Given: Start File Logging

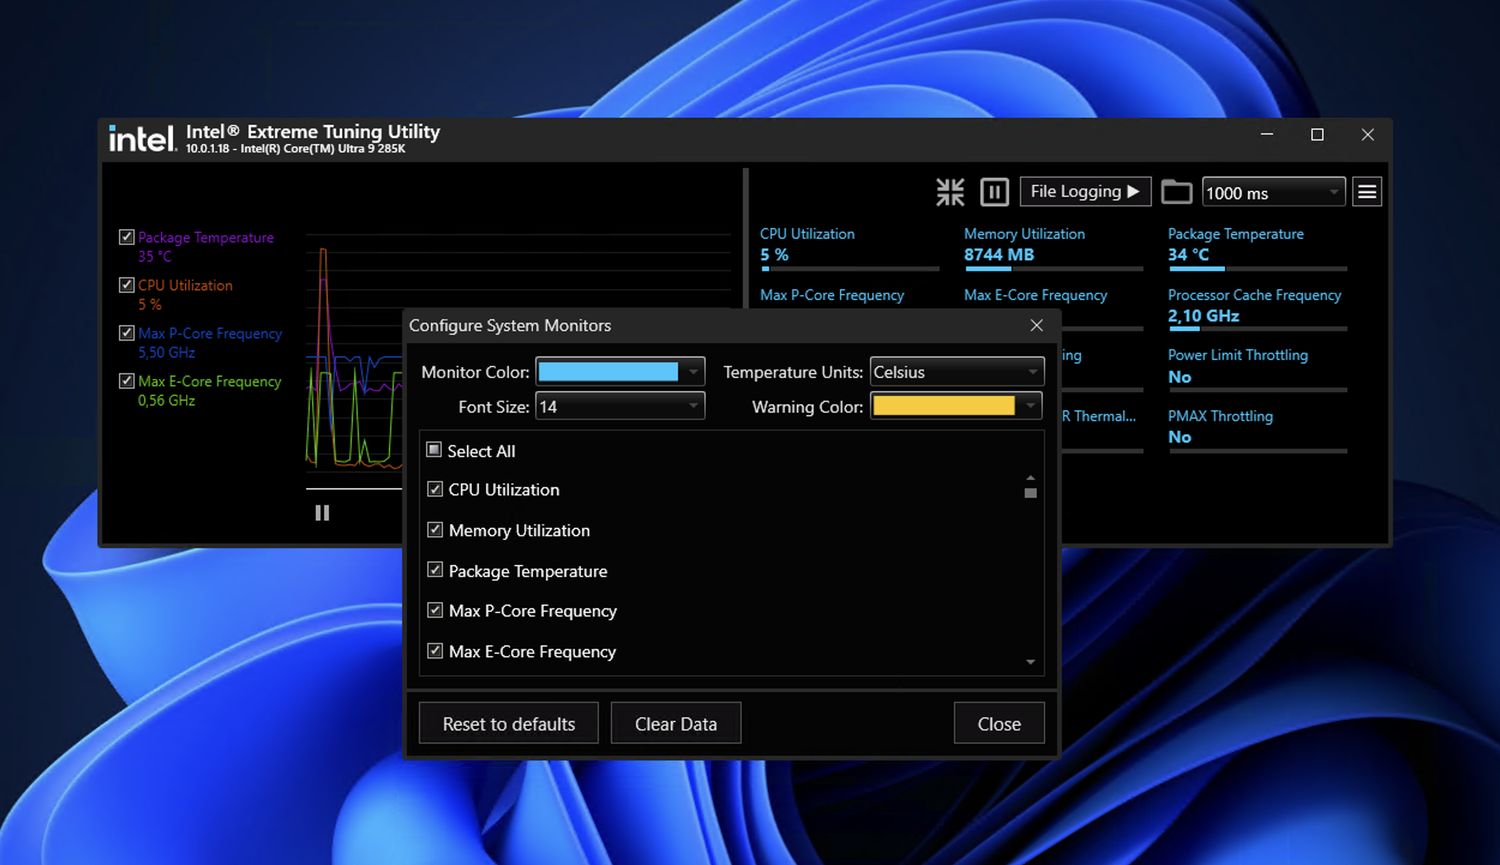Looking at the screenshot, I should (x=1085, y=192).
